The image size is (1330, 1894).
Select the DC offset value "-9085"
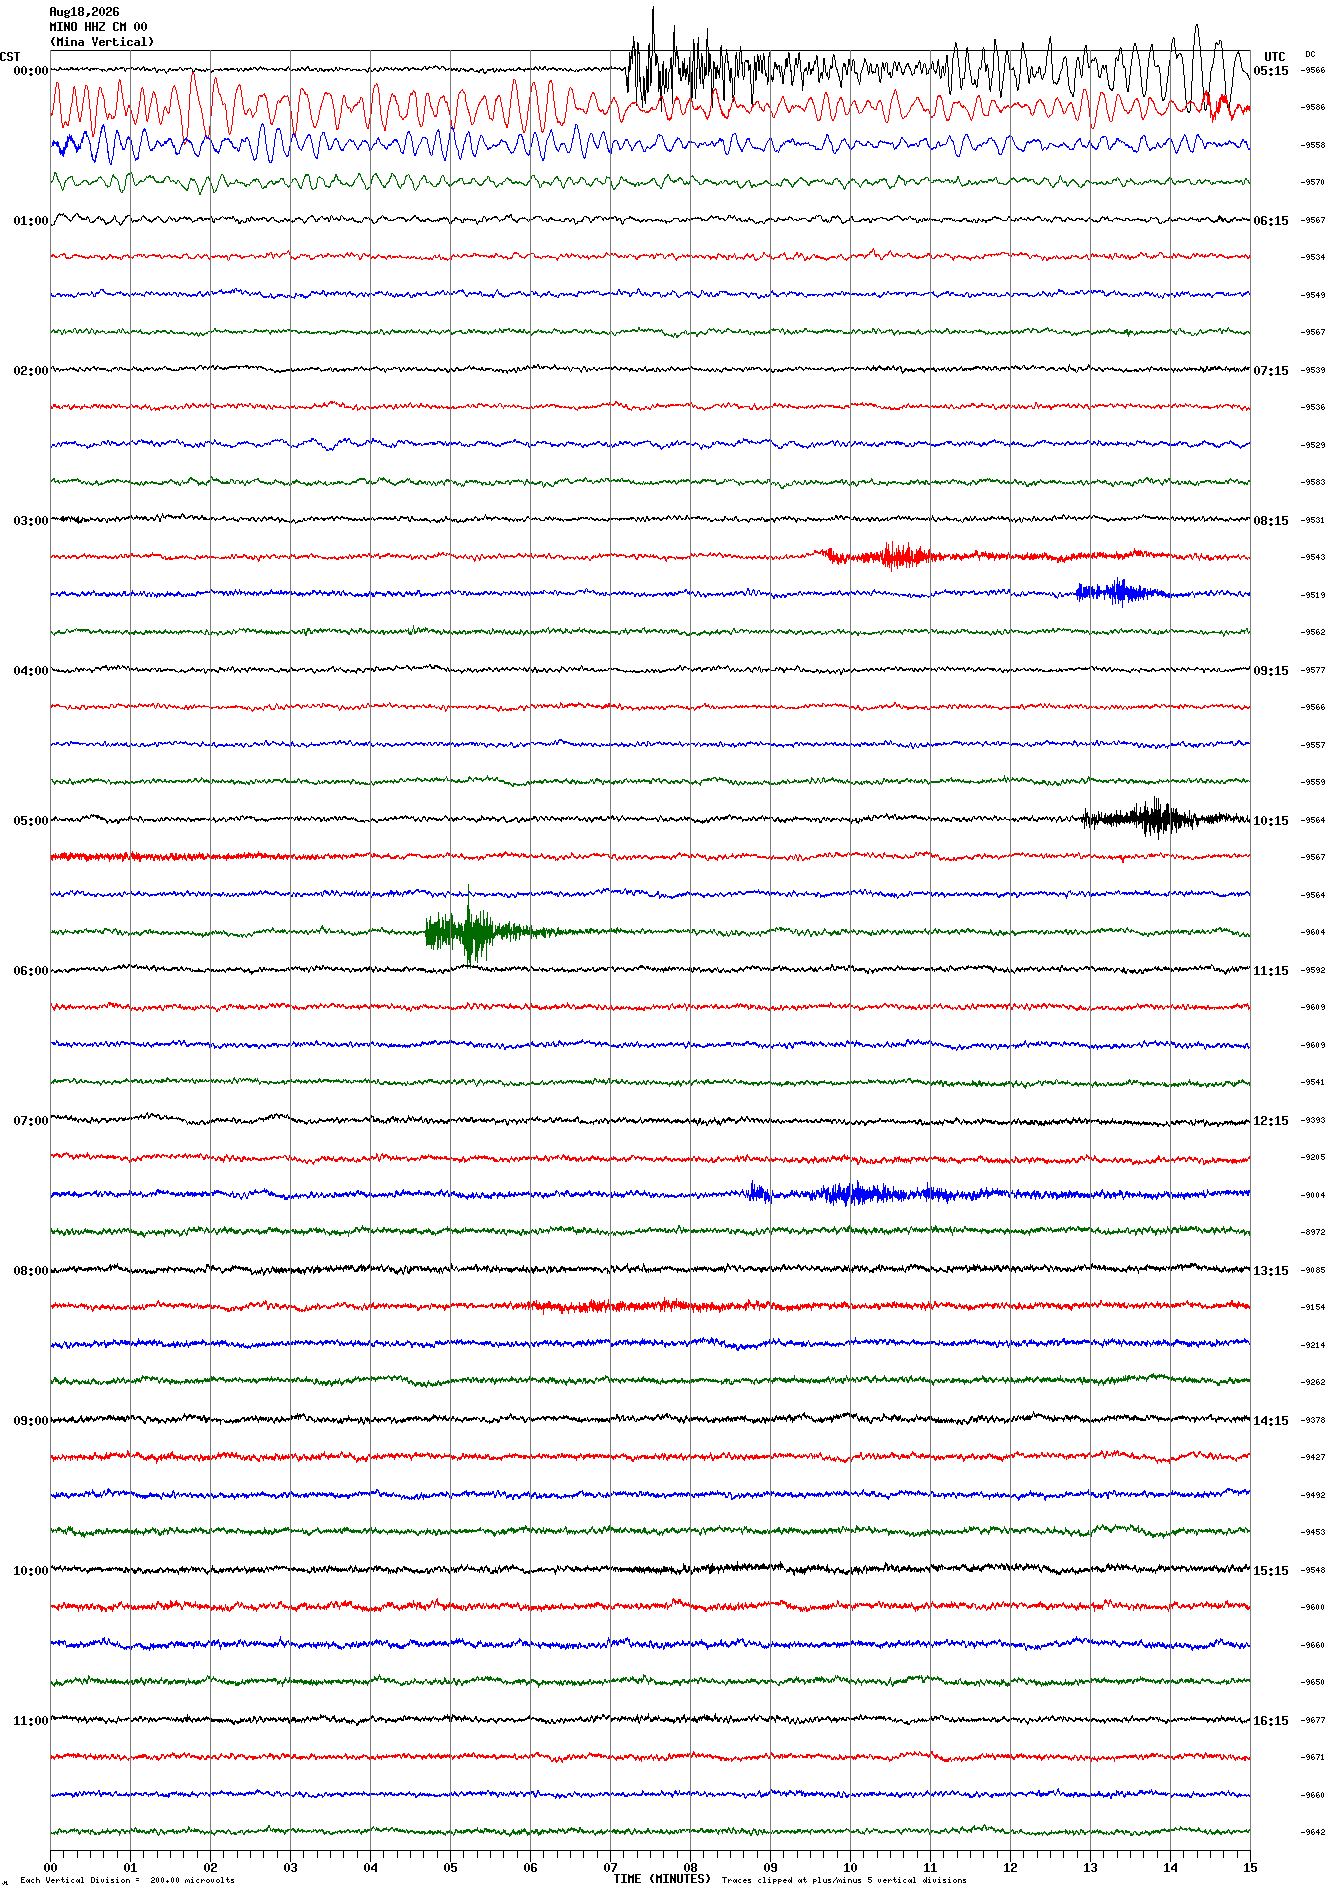[1313, 1271]
